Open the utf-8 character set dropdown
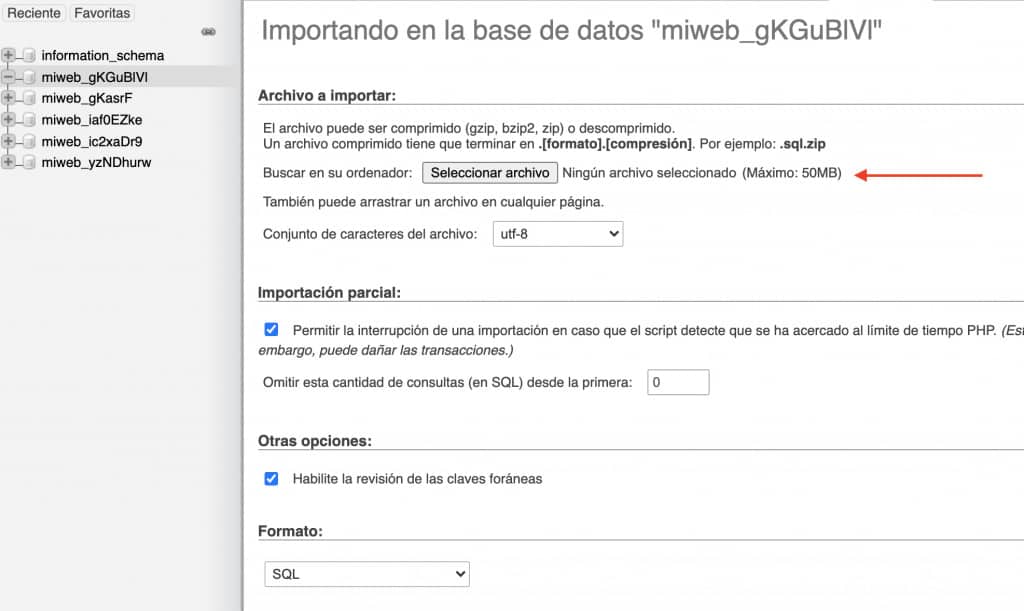The height and width of the screenshot is (611, 1024). tap(560, 233)
